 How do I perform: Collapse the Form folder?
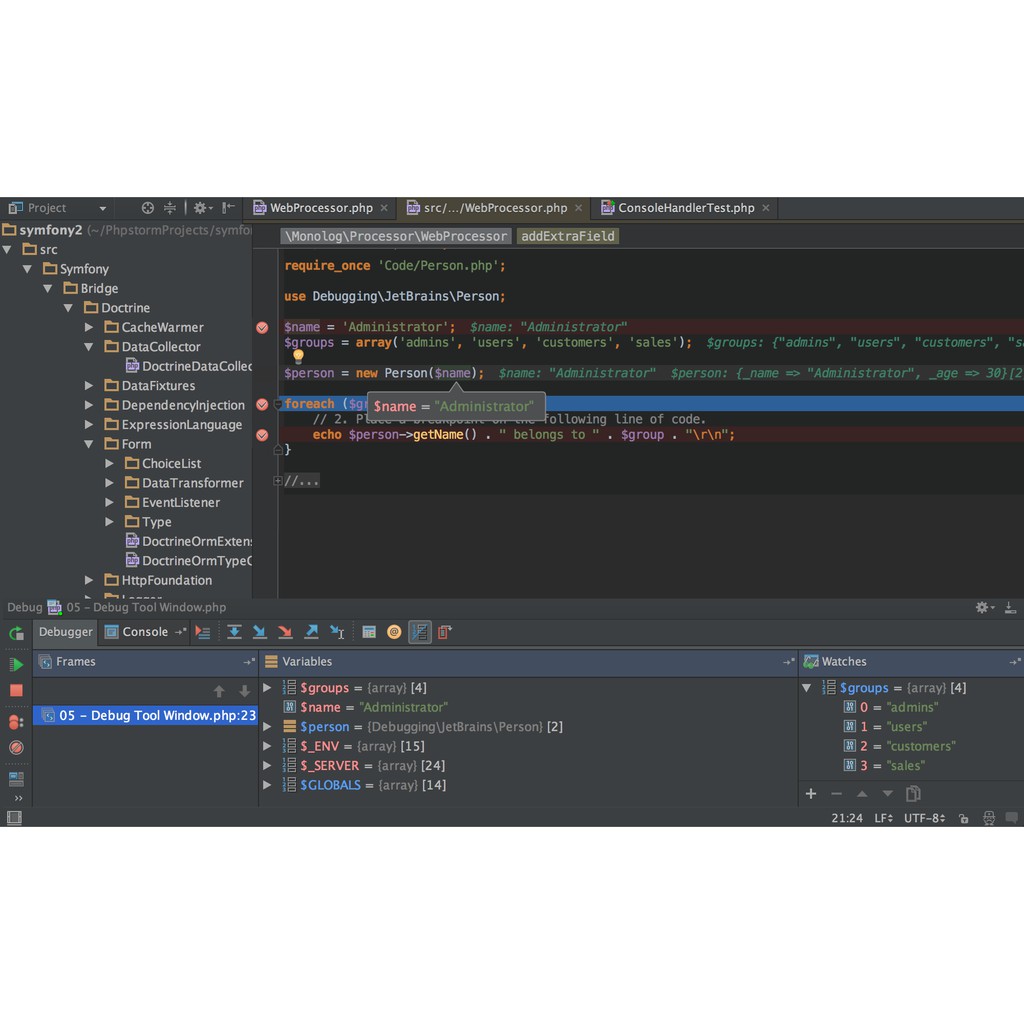[x=89, y=444]
